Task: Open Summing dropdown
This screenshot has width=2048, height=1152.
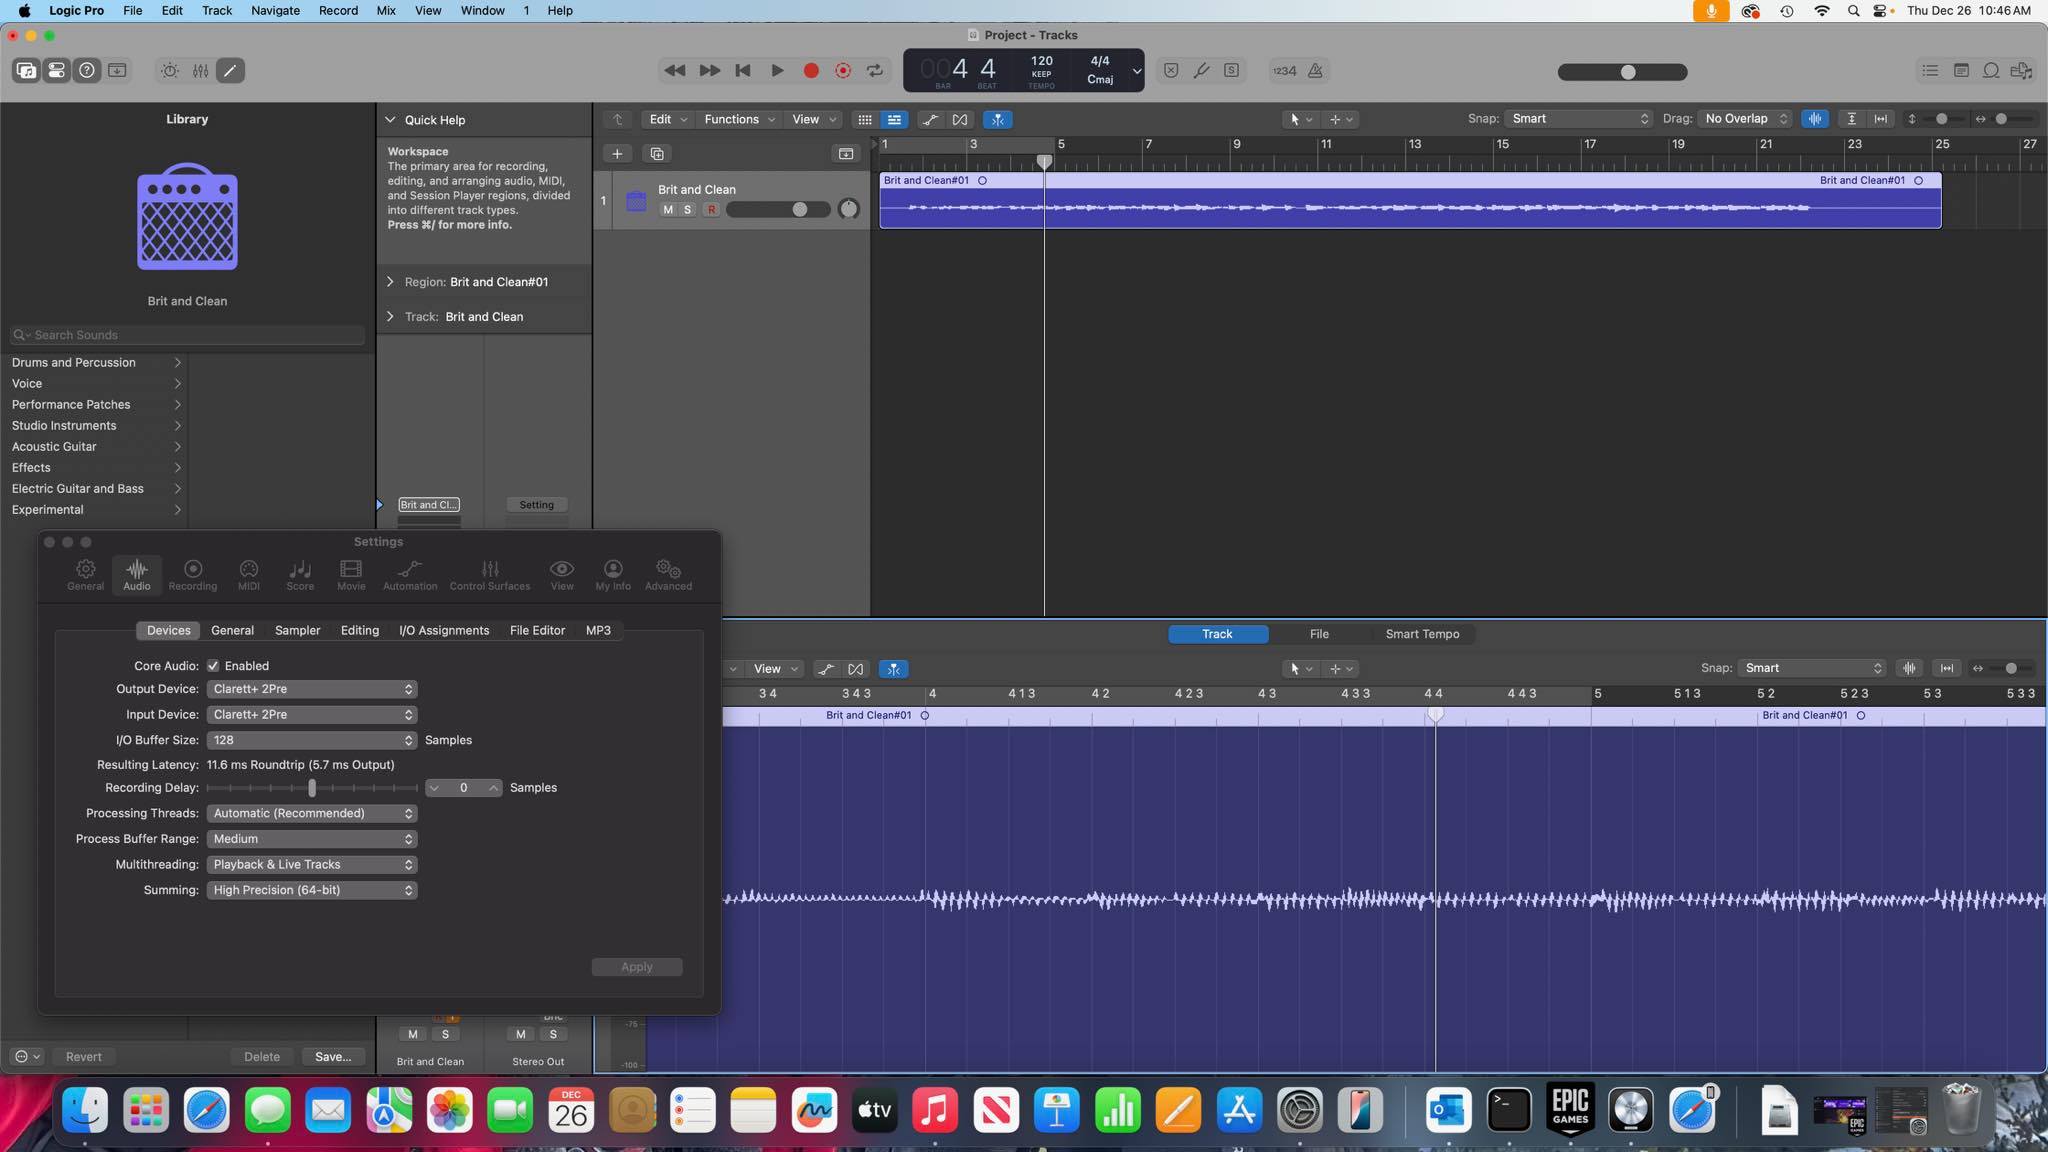Action: 312,891
